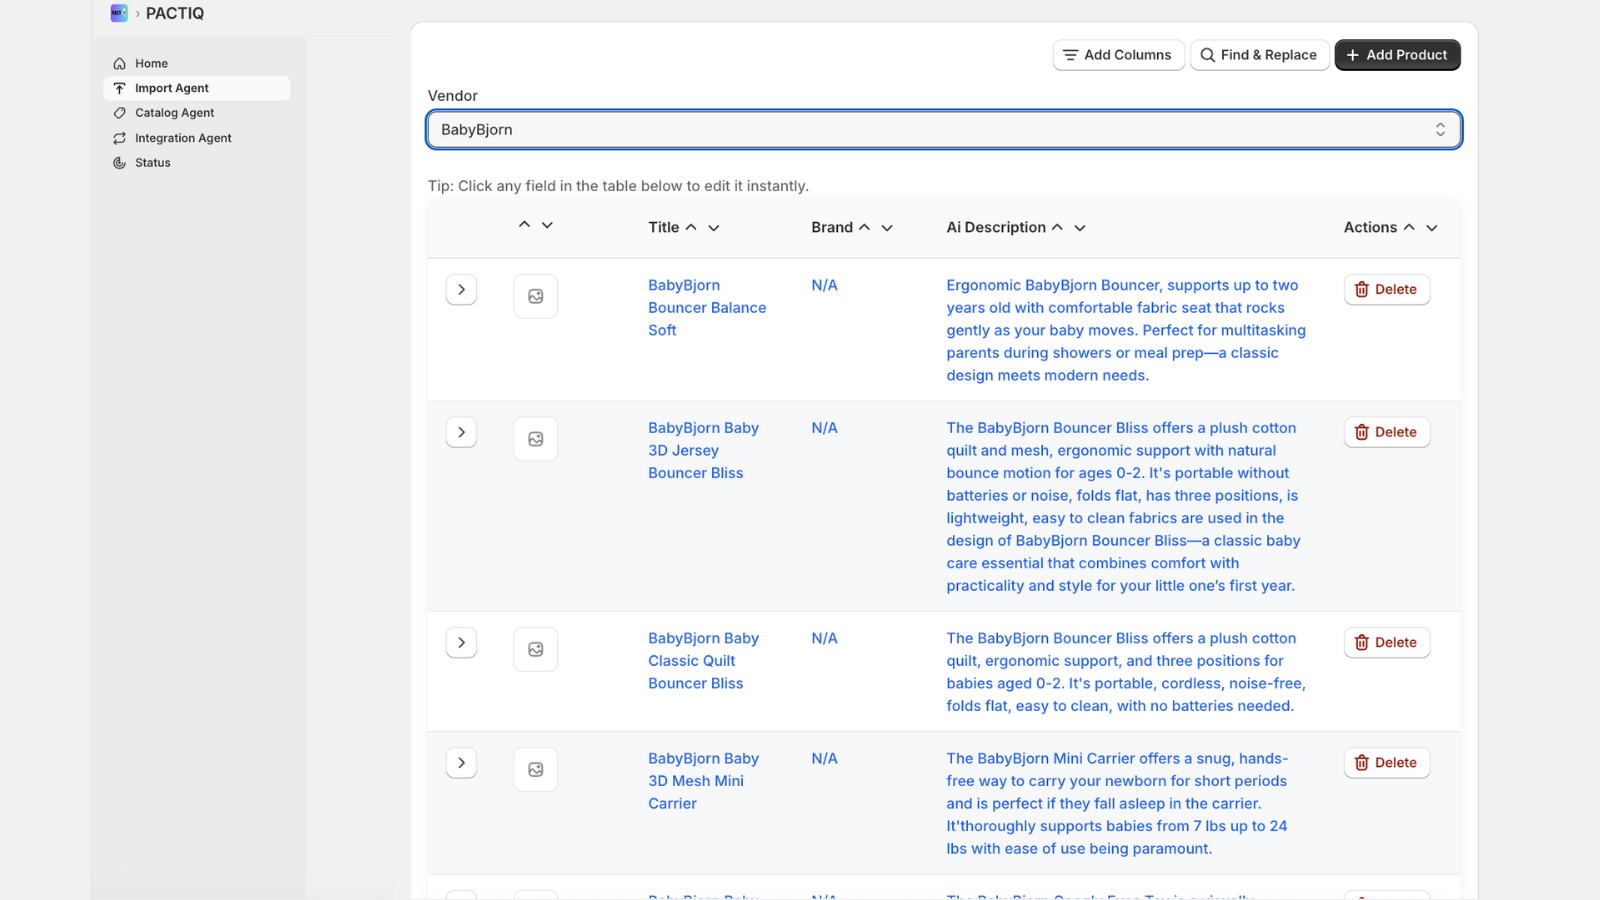Click the Catalog Agent tag icon
1600x900 pixels.
pos(120,113)
